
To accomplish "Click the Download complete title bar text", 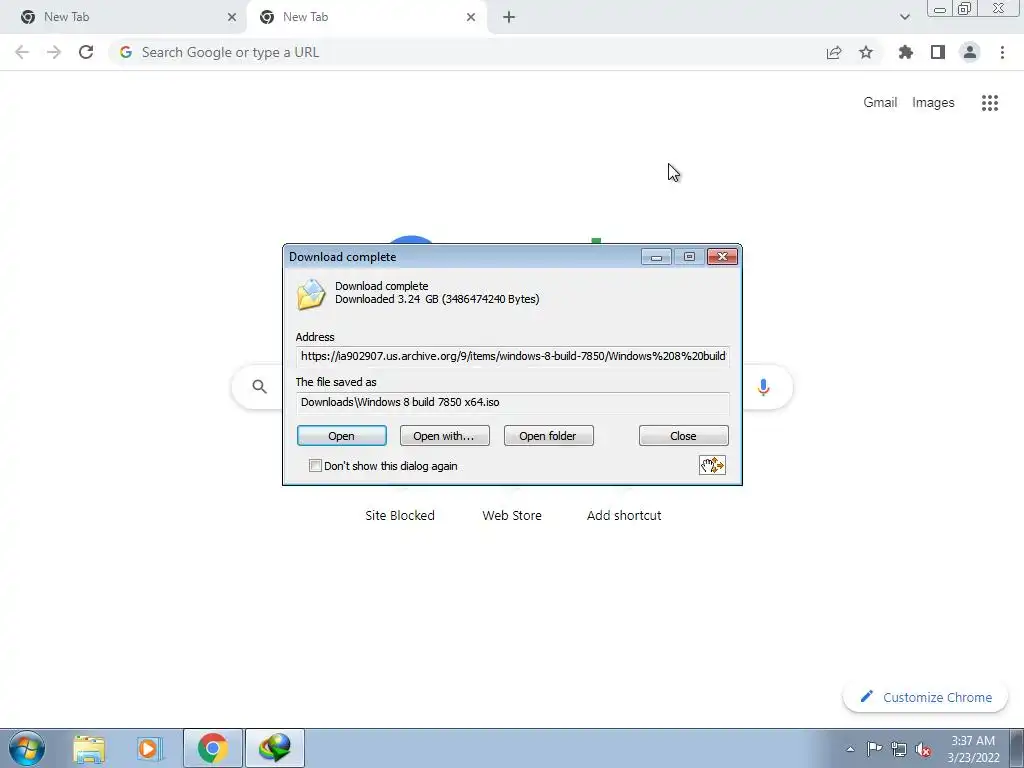I will [342, 257].
